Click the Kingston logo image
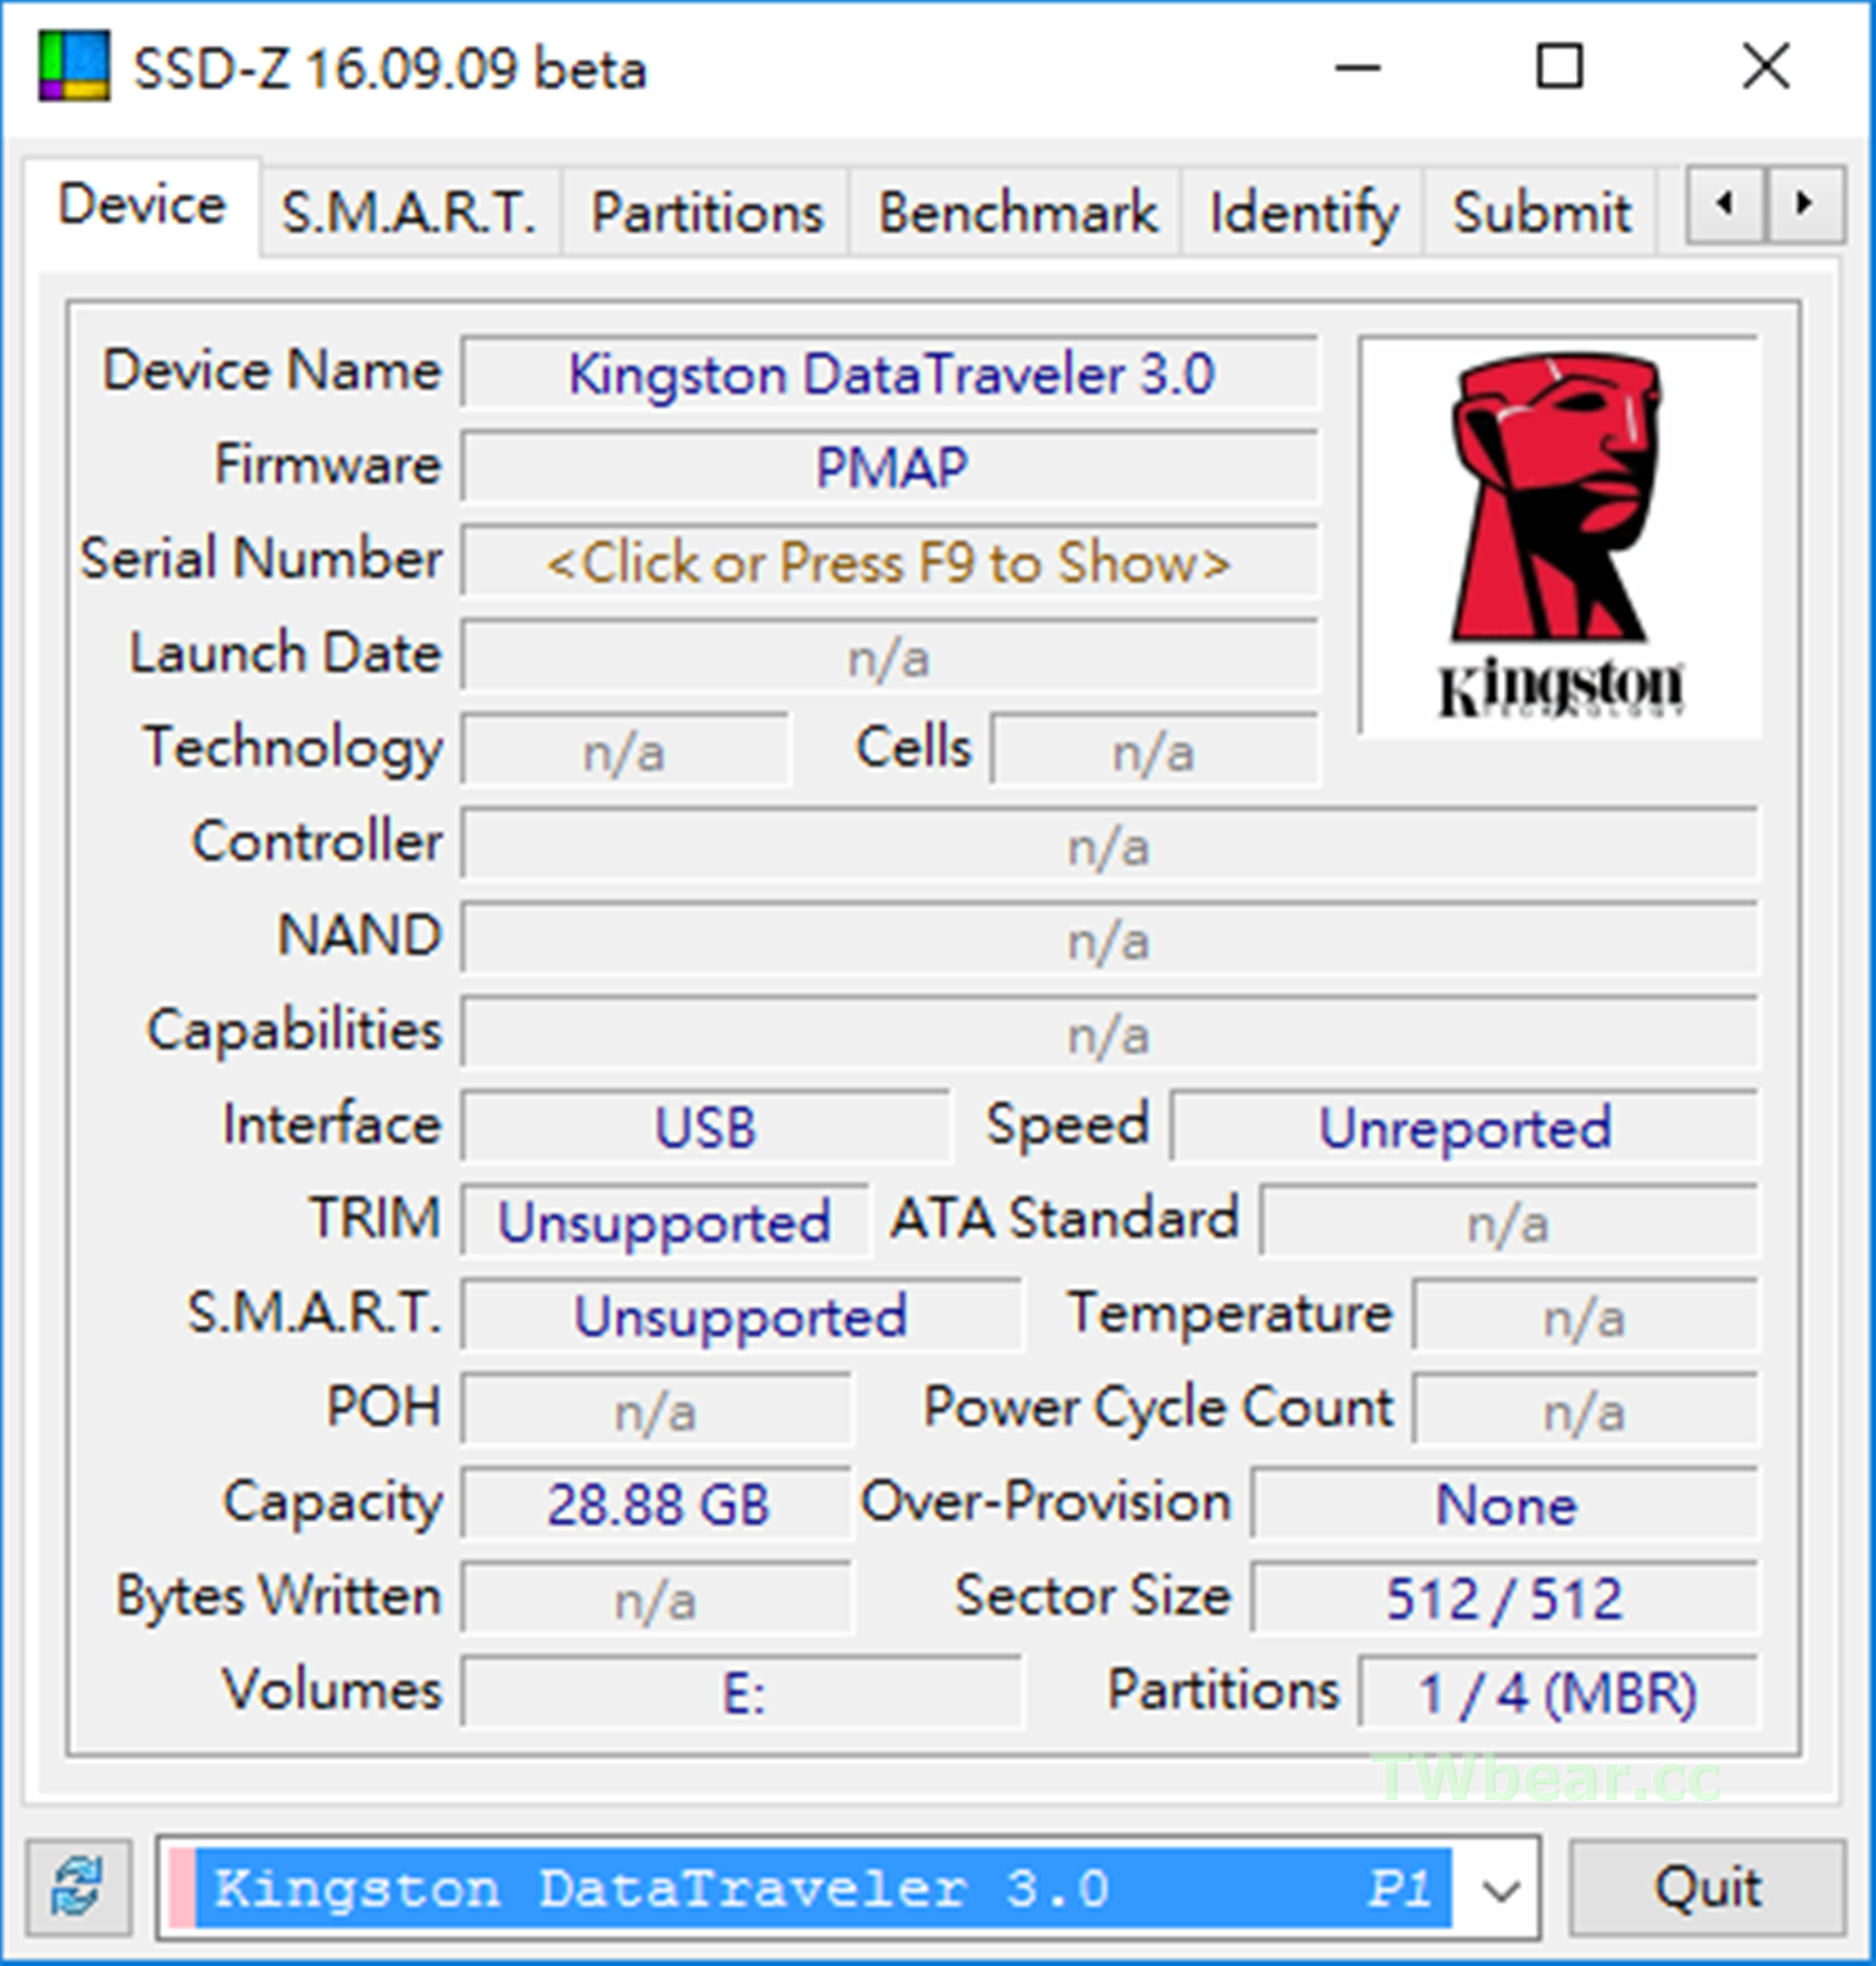The width and height of the screenshot is (1876, 1966). pos(1559,536)
